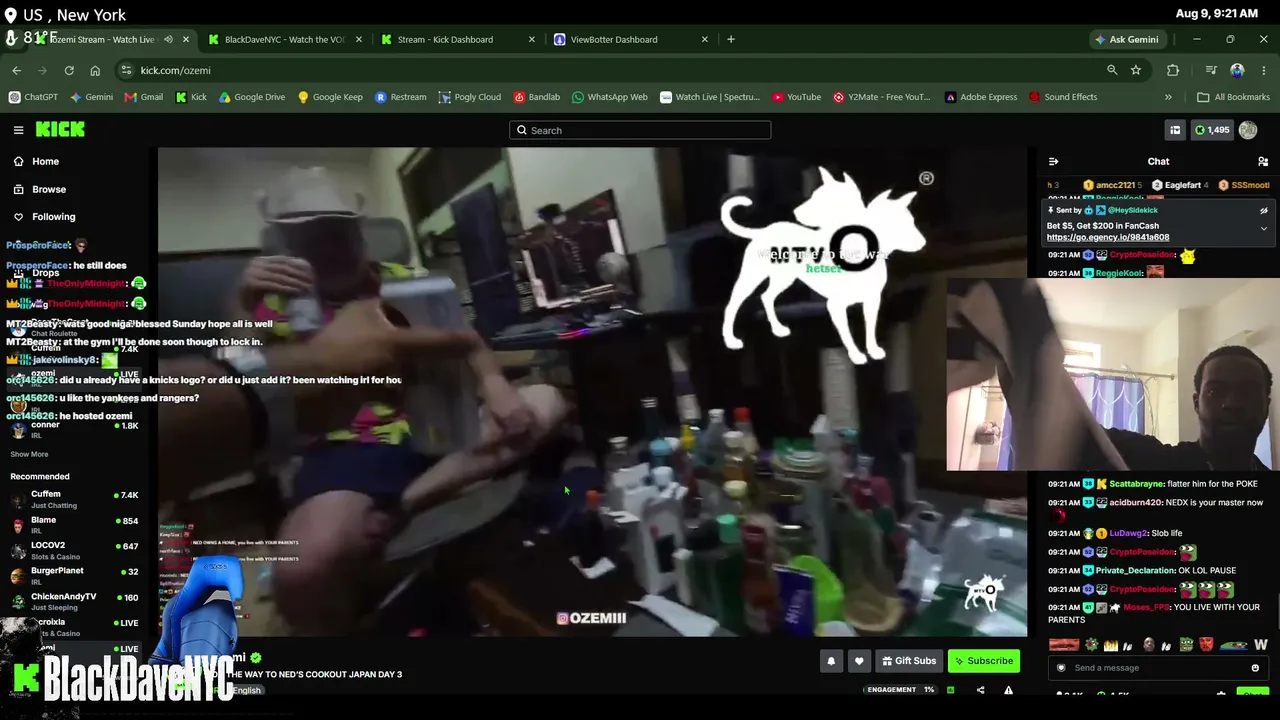
Task: Report the stream with warning icon
Action: pos(1008,690)
